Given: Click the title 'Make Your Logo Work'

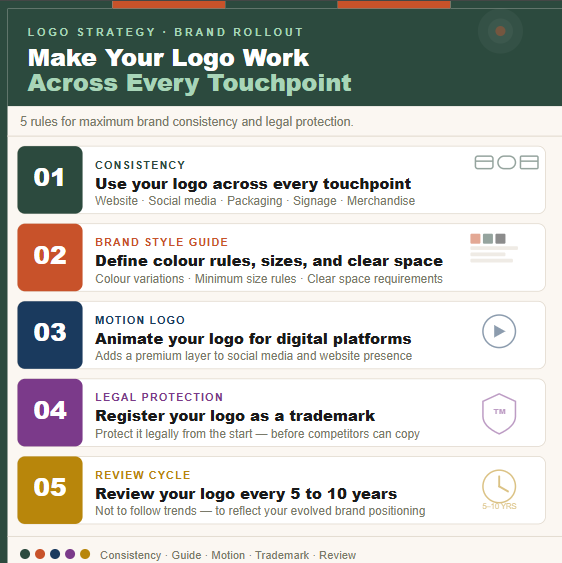Looking at the screenshot, I should click(x=168, y=58).
